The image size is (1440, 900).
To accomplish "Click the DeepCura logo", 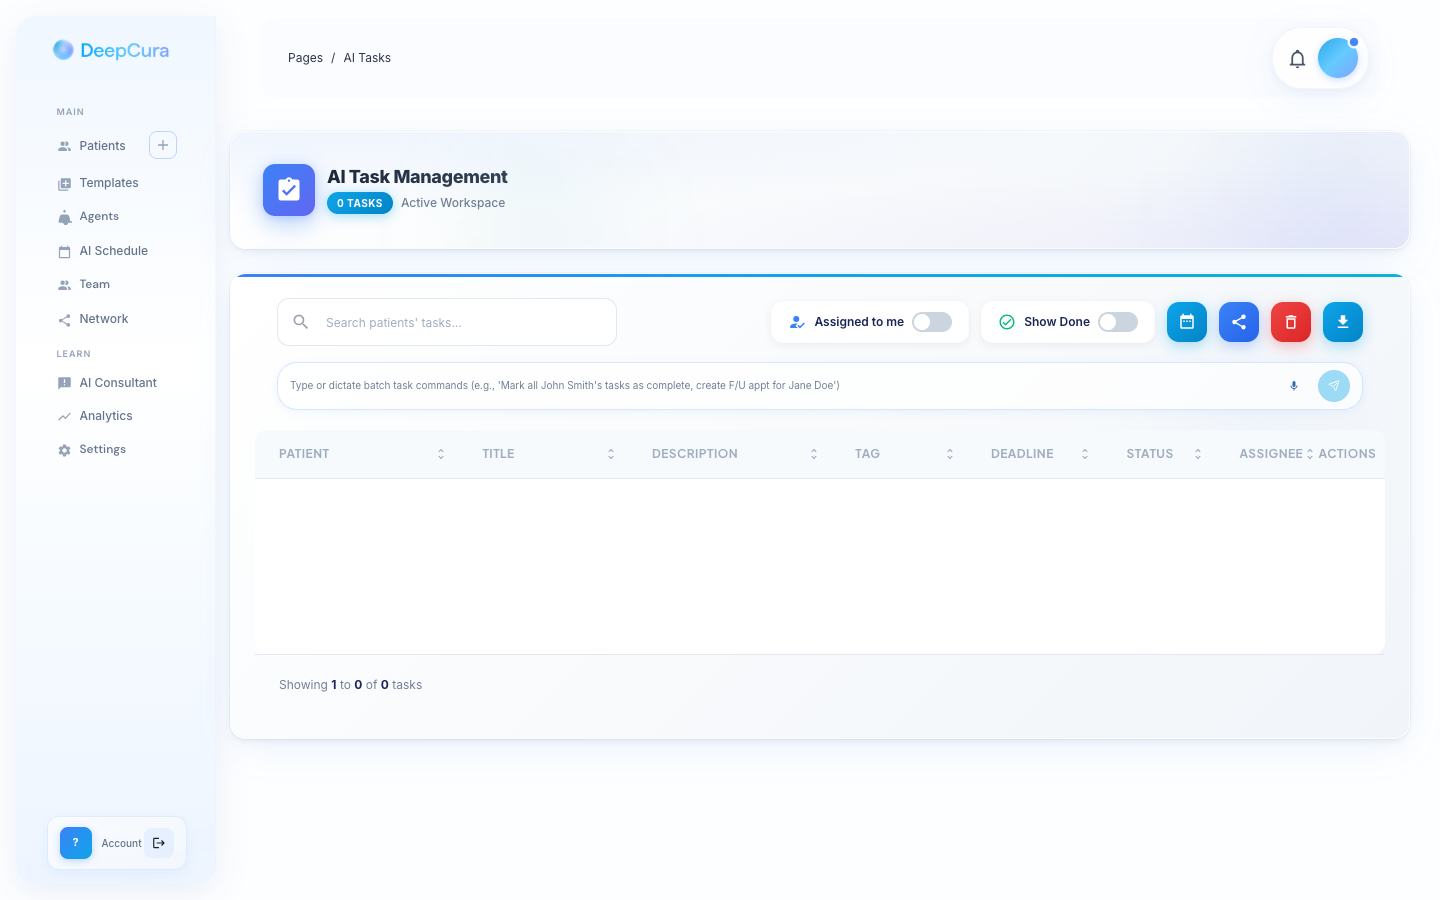I will coord(111,50).
